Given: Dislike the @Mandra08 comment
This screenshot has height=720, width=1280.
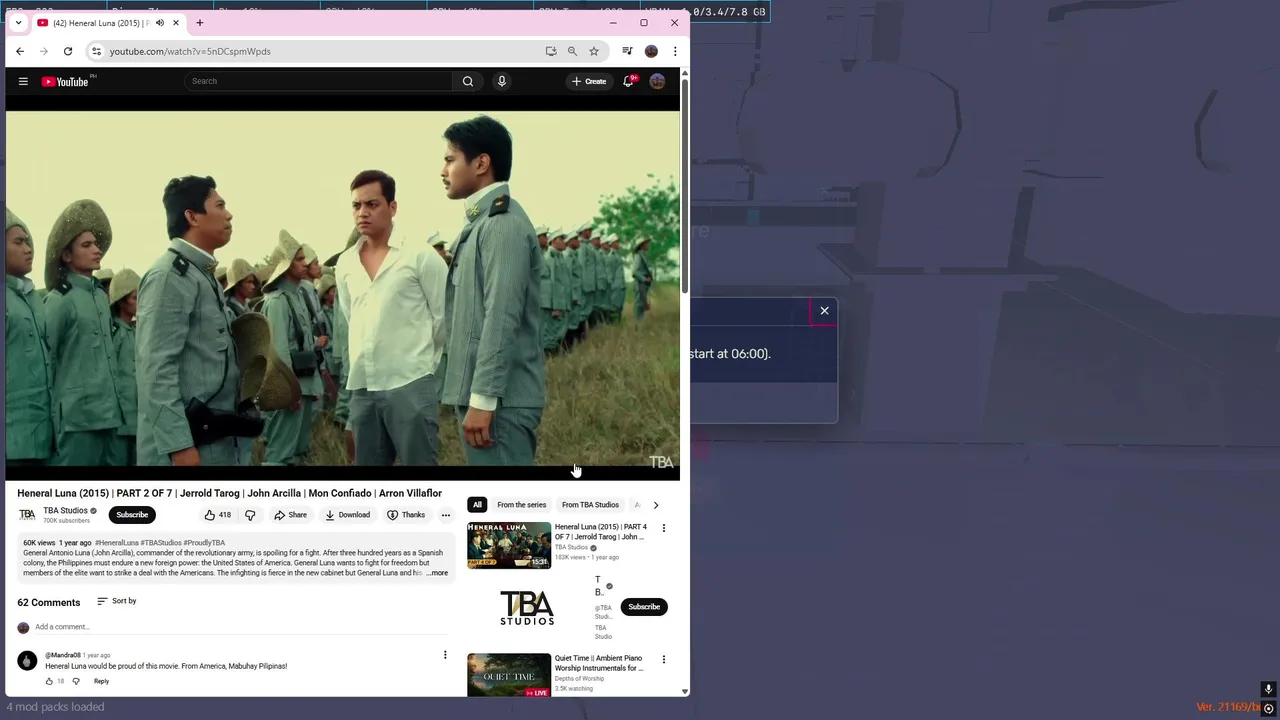Looking at the screenshot, I should click(76, 681).
